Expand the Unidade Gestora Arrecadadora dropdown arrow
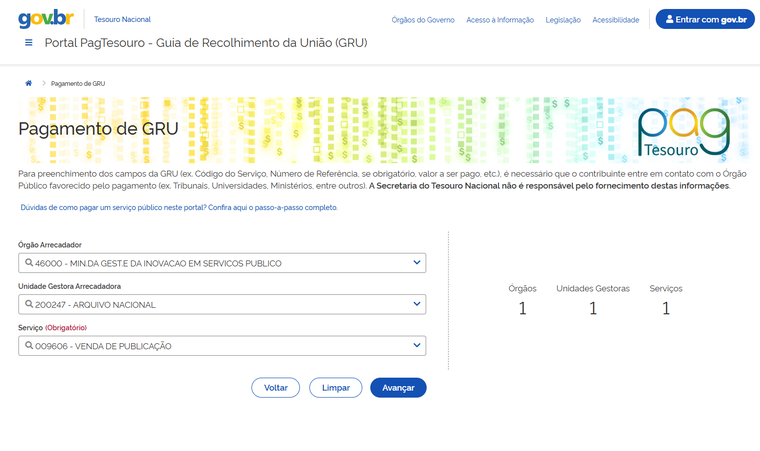Screen dimensions: 760x451 pos(417,304)
